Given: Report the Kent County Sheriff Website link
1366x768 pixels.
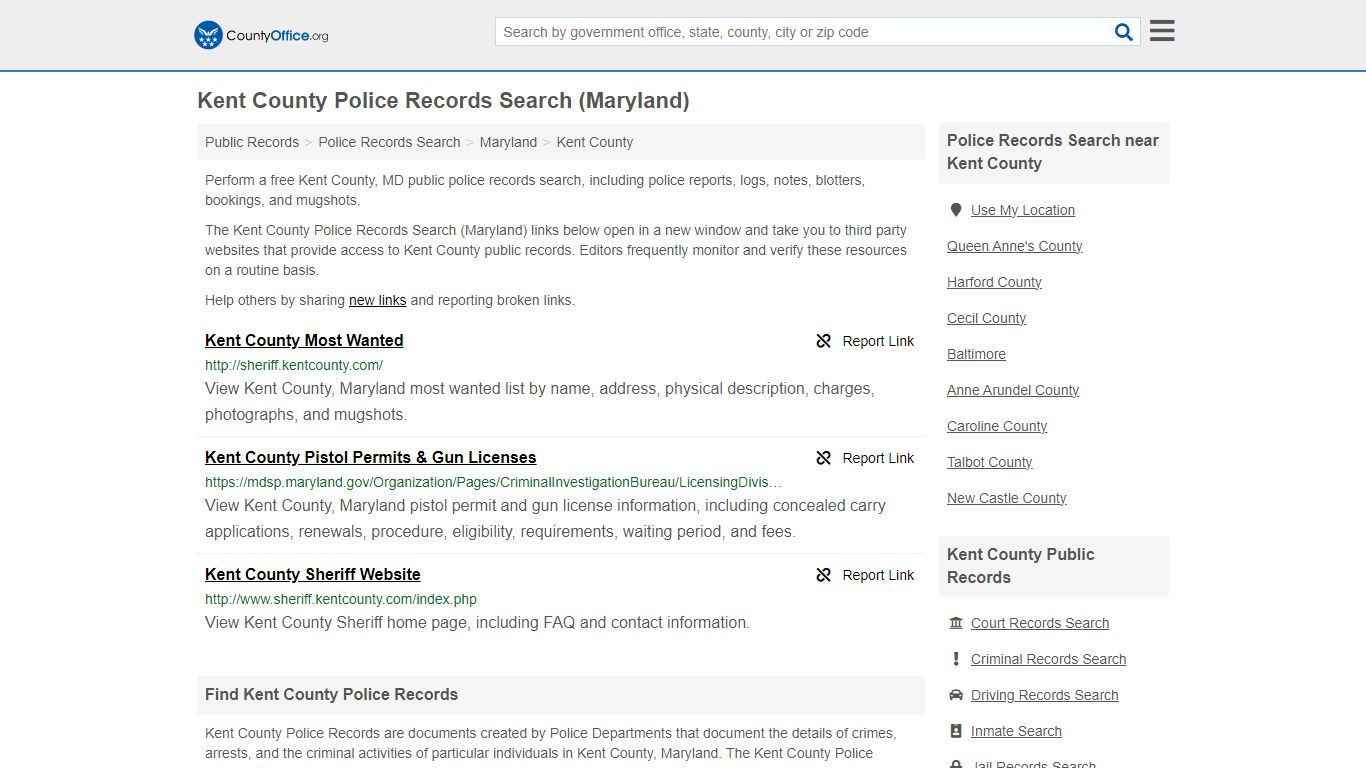Looking at the screenshot, I should coord(865,575).
